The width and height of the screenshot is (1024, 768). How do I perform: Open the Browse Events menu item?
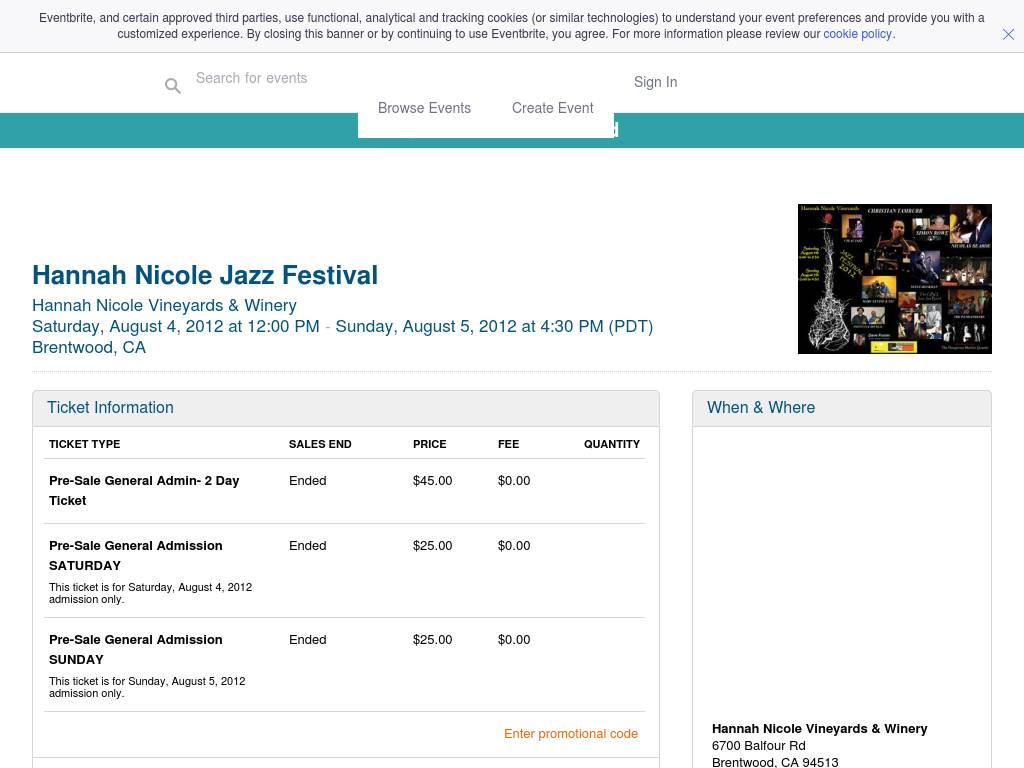point(424,108)
